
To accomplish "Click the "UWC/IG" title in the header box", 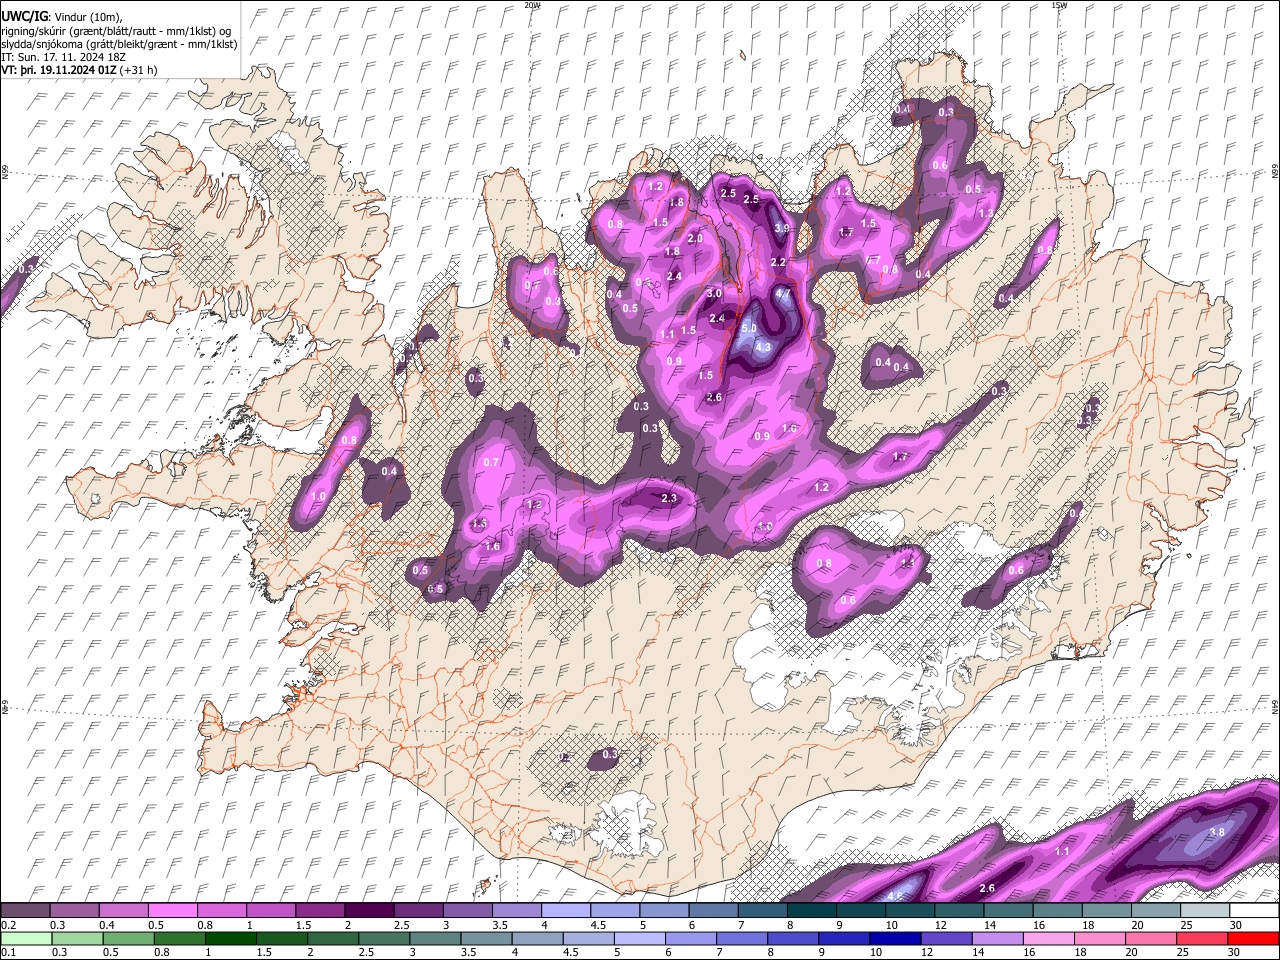I will [x=24, y=16].
